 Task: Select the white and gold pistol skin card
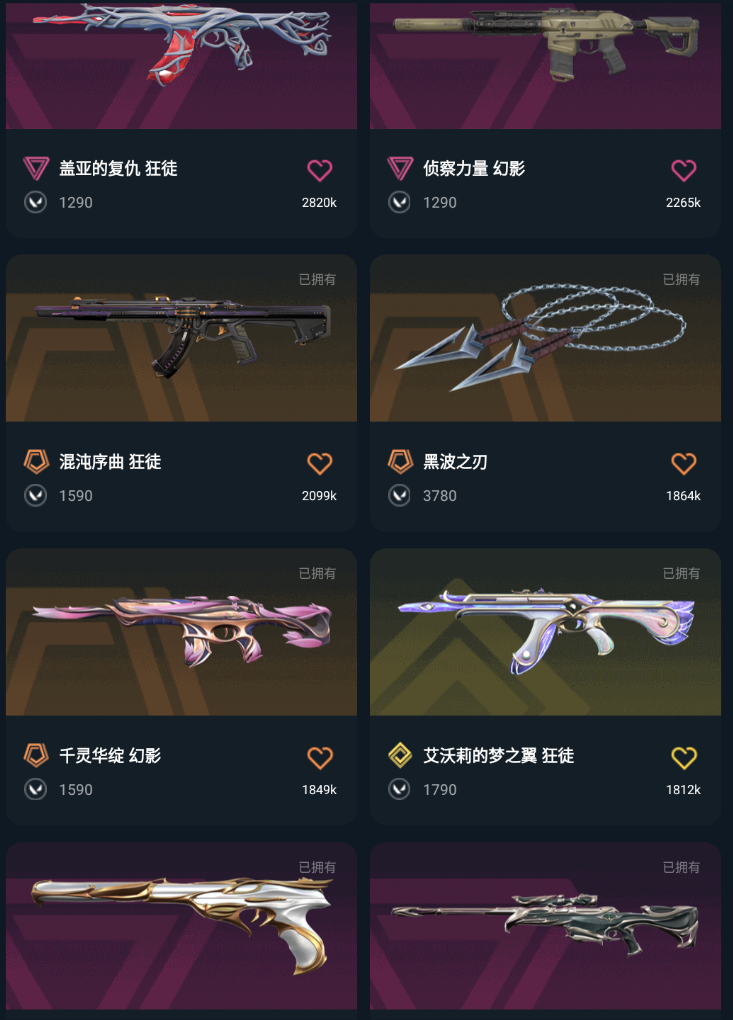(181, 932)
